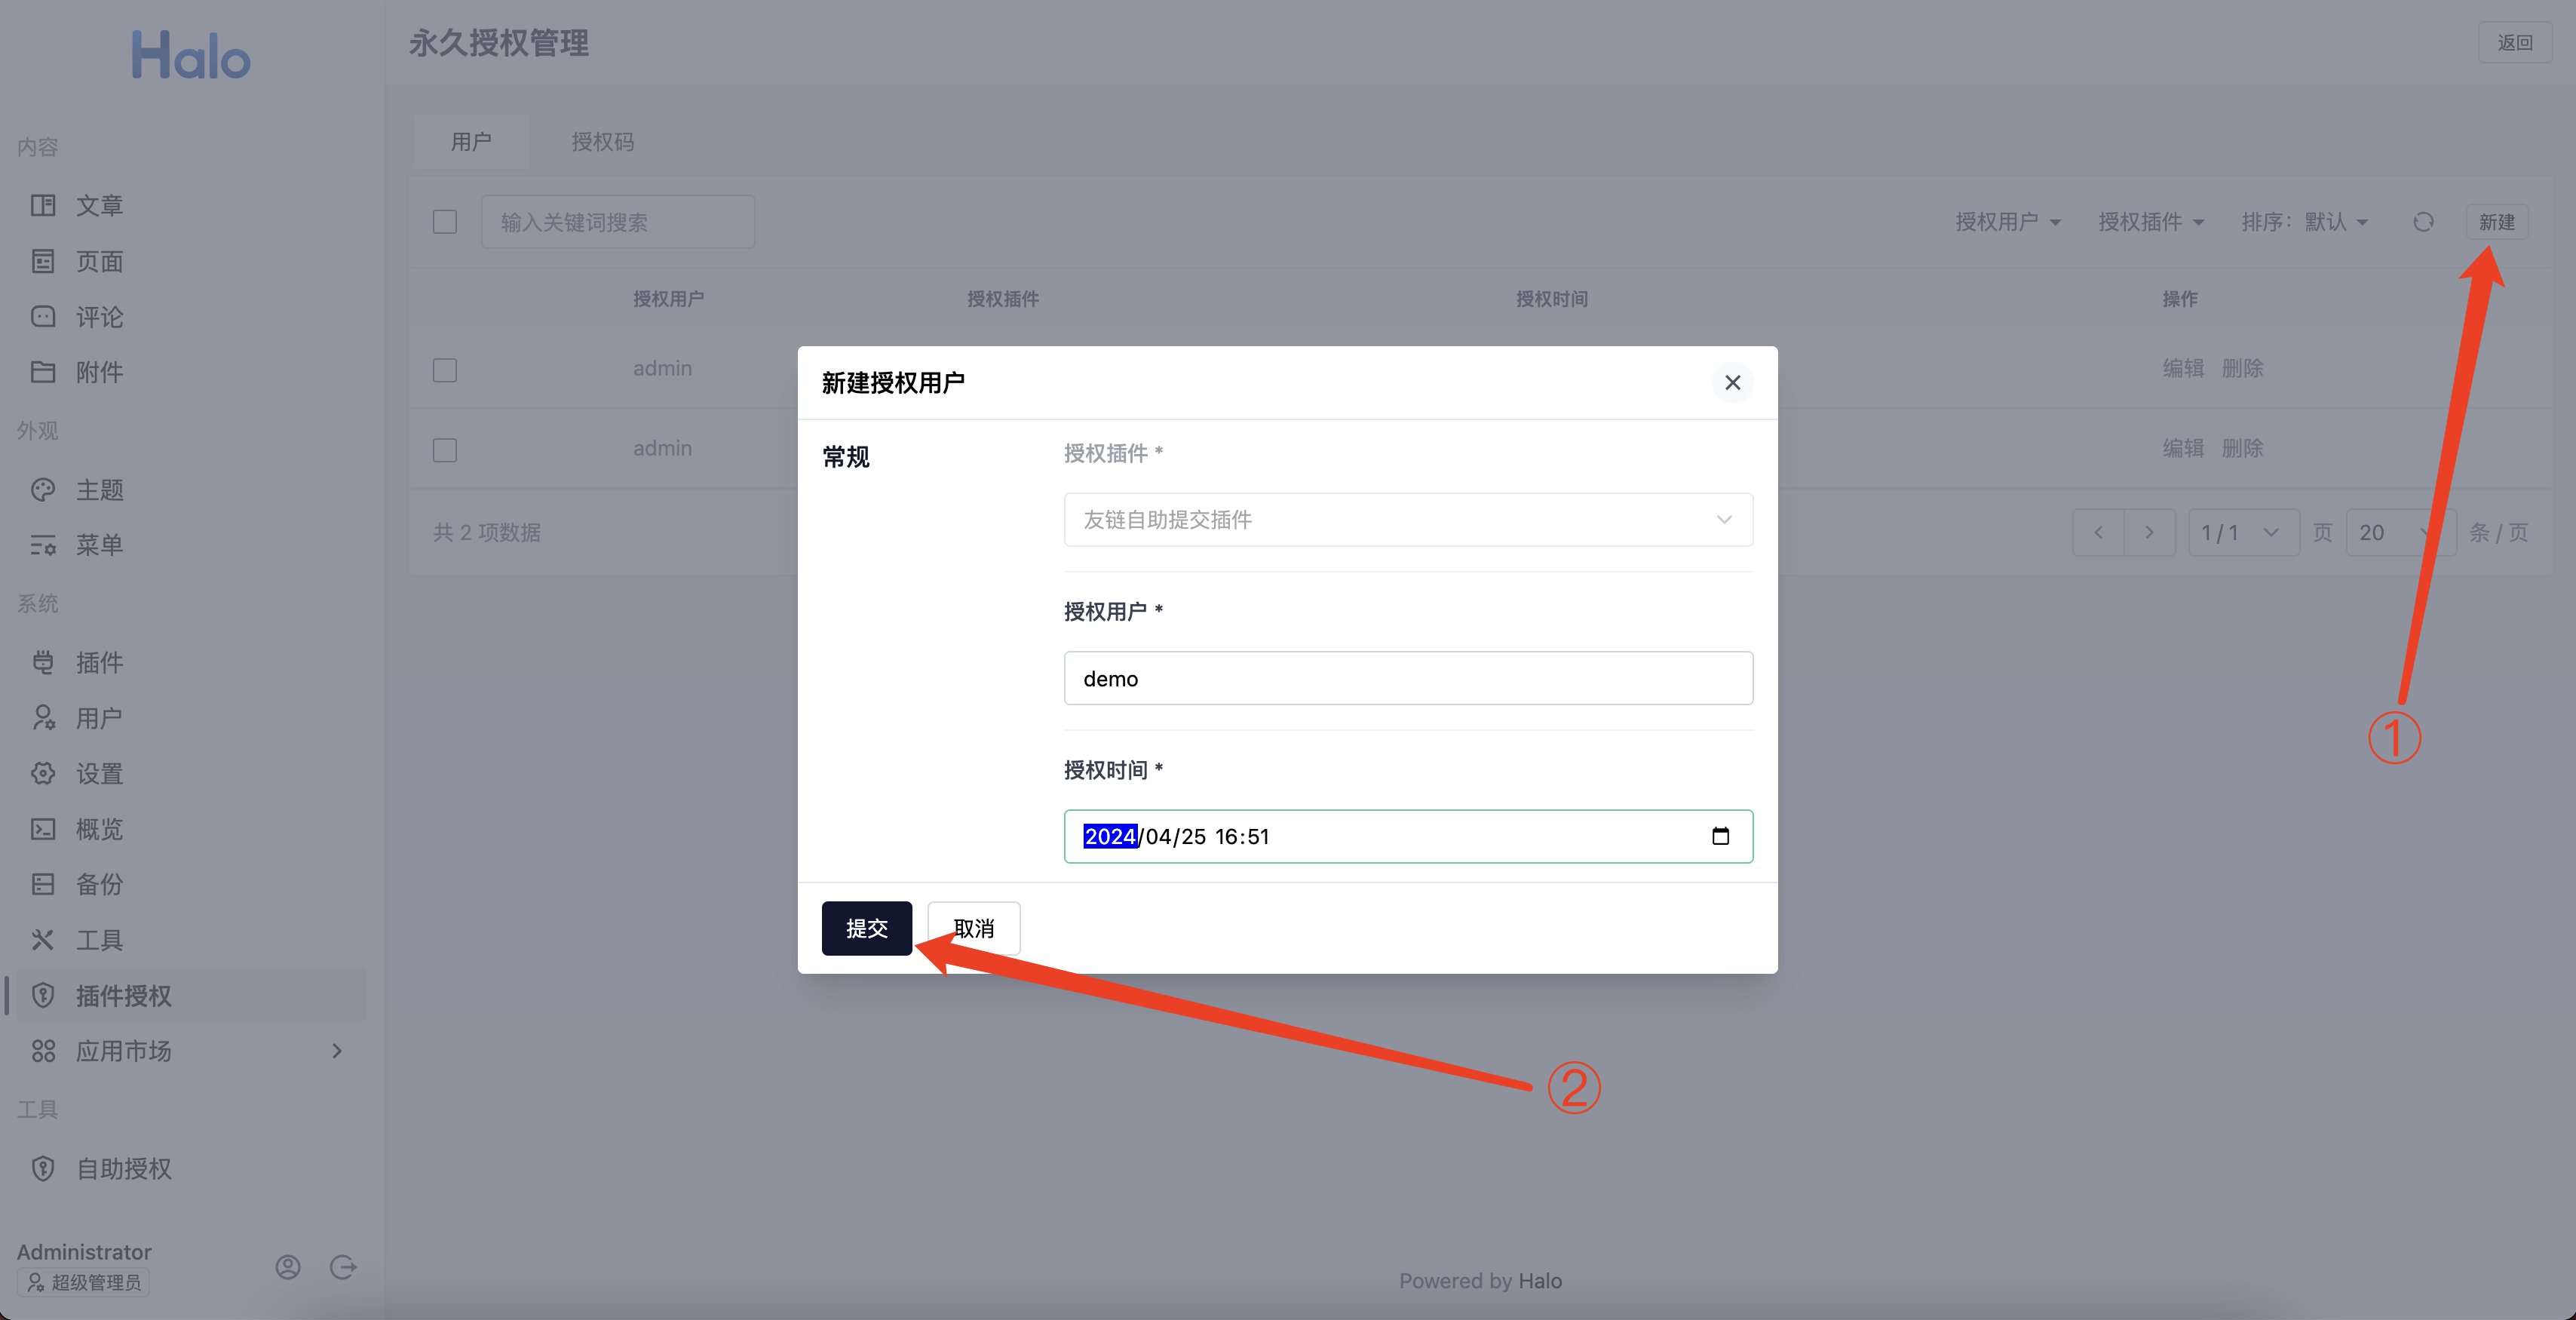Click 编辑 for the first admin row
This screenshot has height=1320, width=2576.
click(x=2183, y=368)
